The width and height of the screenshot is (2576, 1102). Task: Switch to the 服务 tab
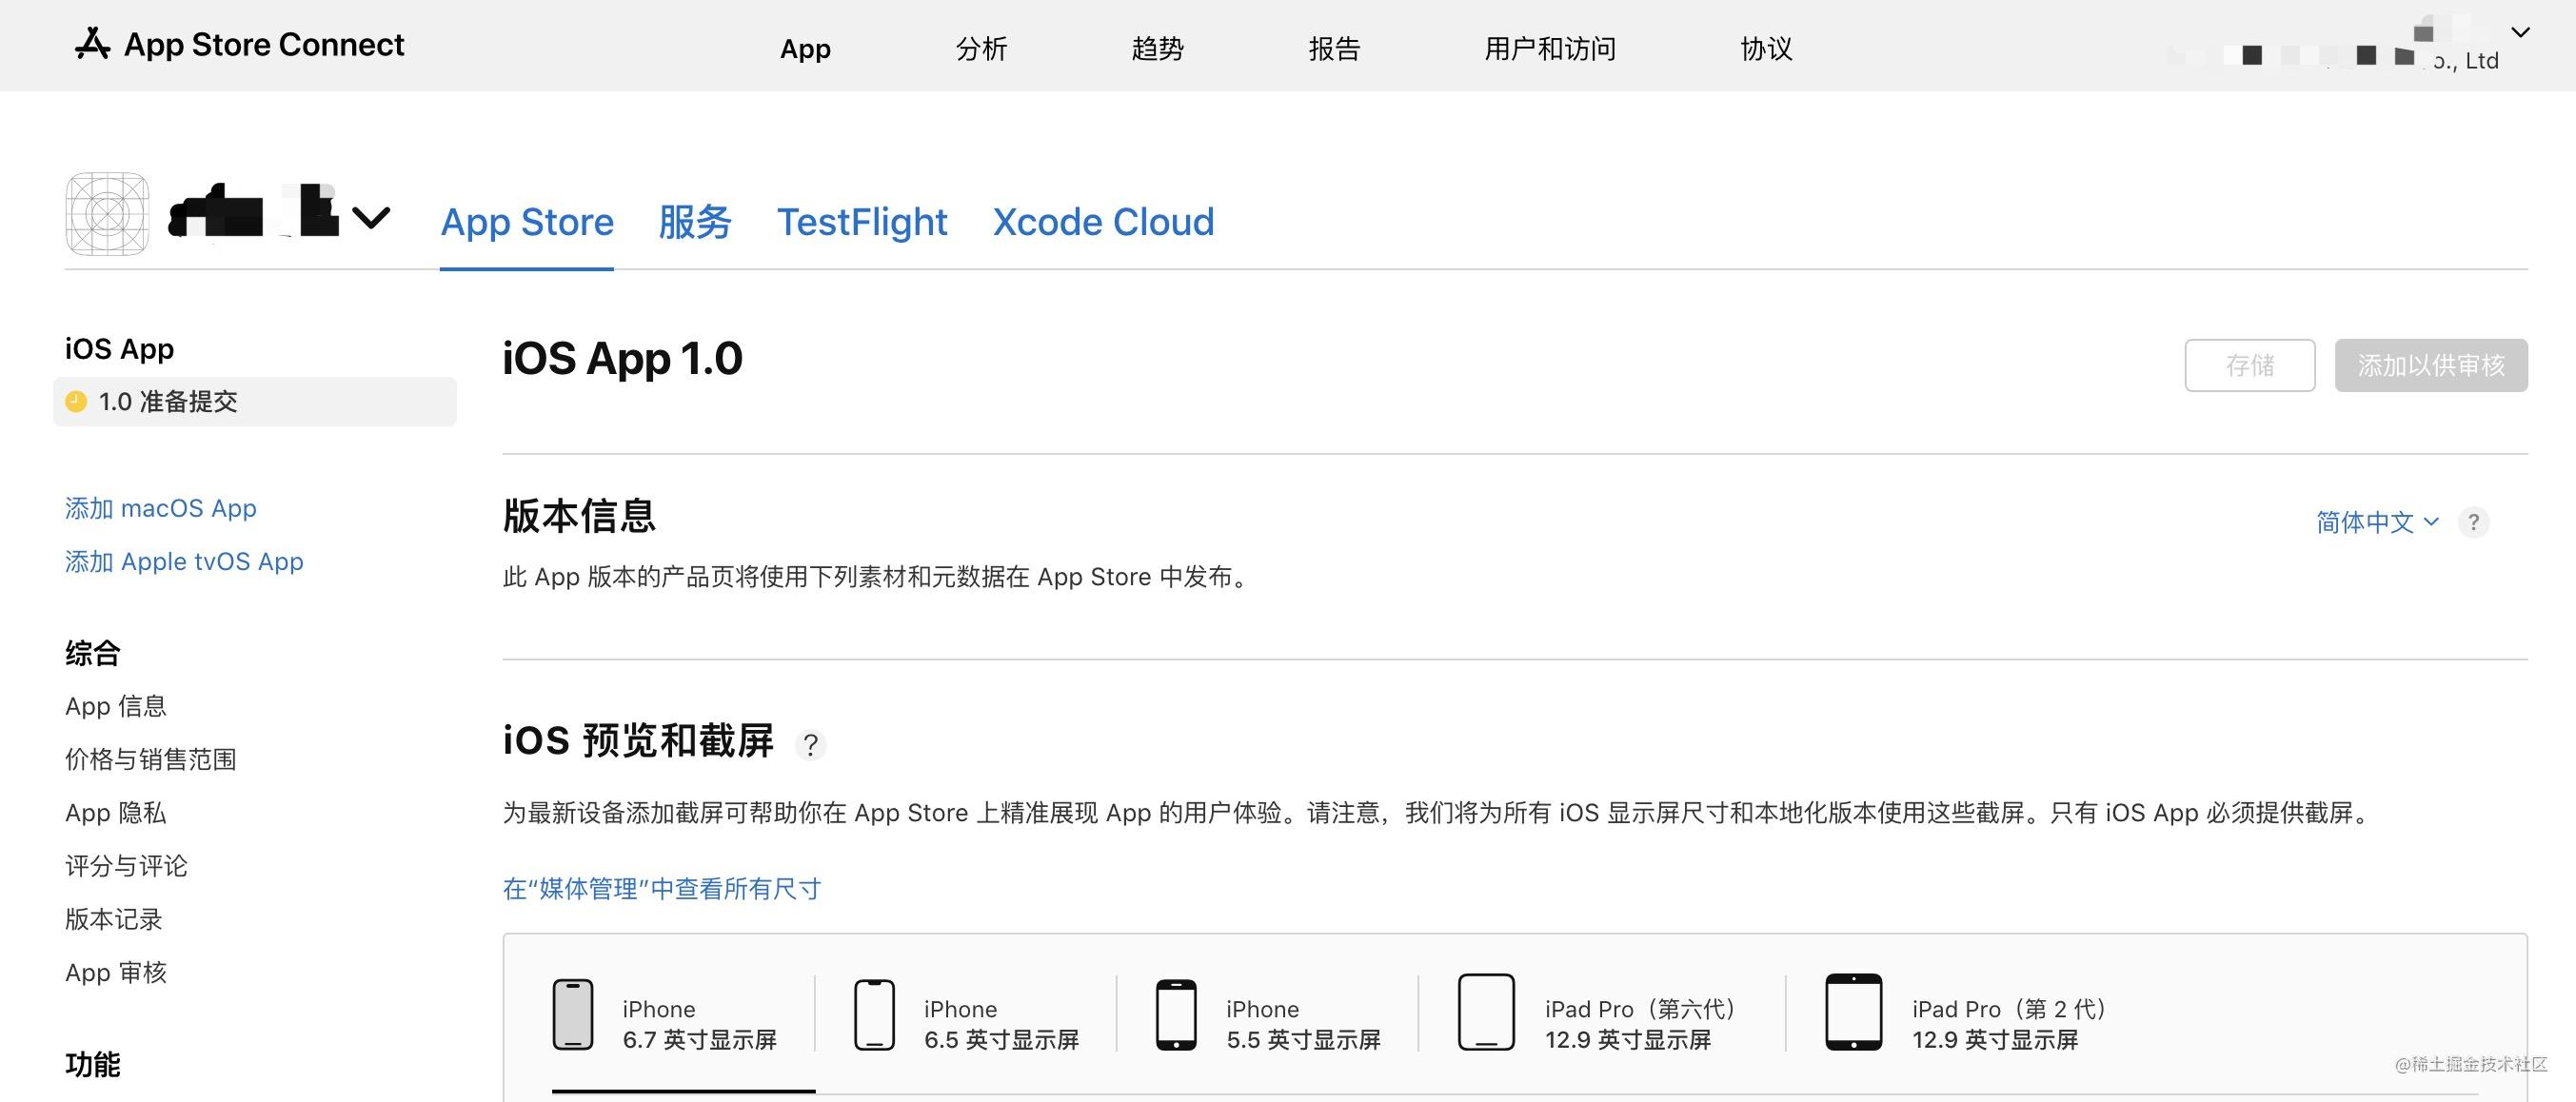coord(695,221)
